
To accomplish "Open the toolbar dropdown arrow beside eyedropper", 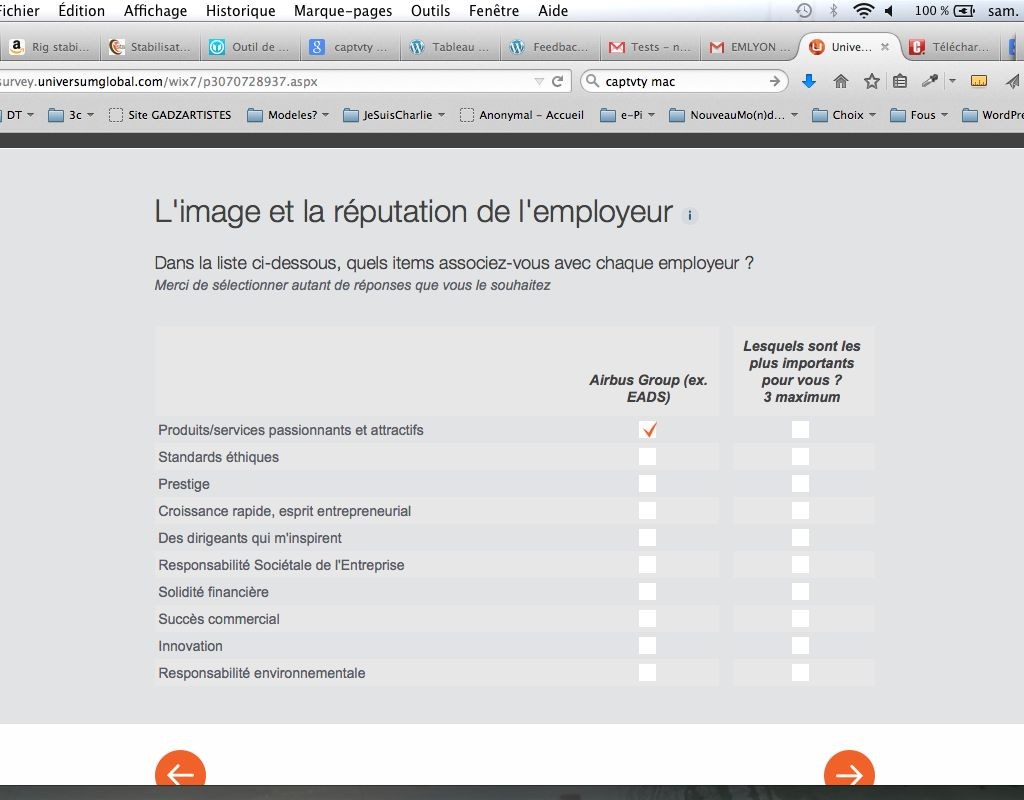I will point(952,81).
